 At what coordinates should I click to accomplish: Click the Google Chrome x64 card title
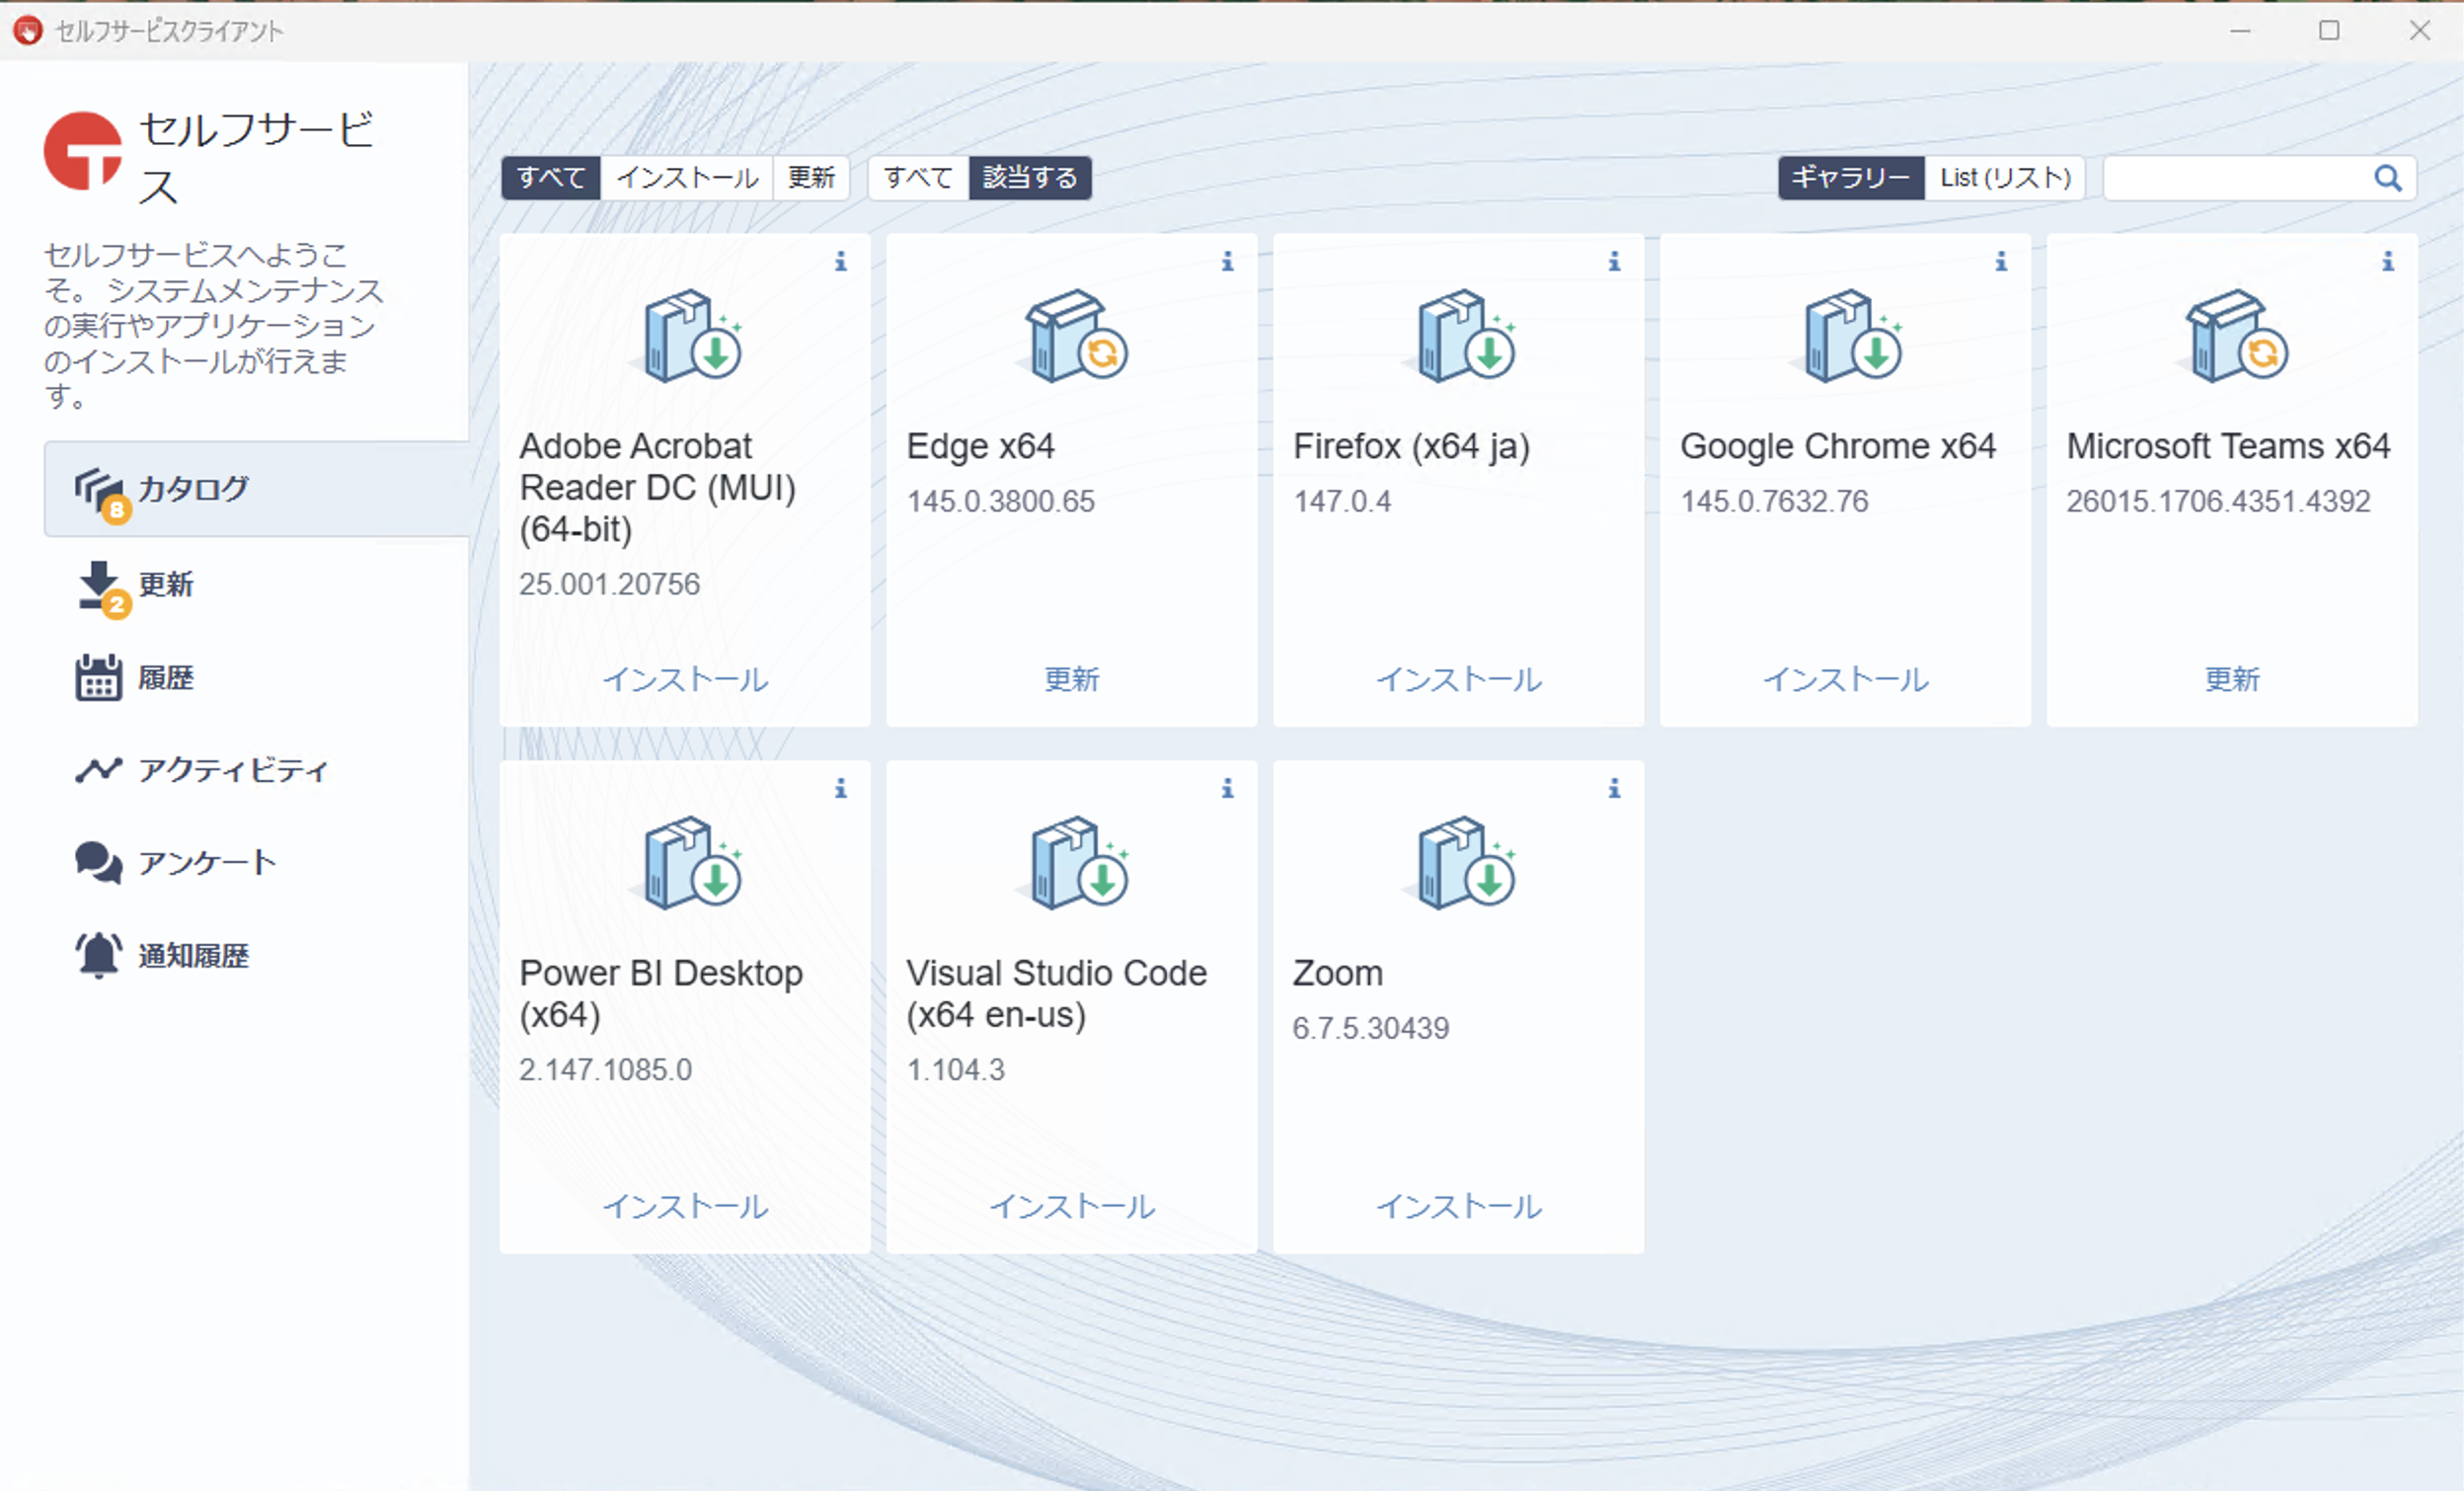[x=1837, y=446]
